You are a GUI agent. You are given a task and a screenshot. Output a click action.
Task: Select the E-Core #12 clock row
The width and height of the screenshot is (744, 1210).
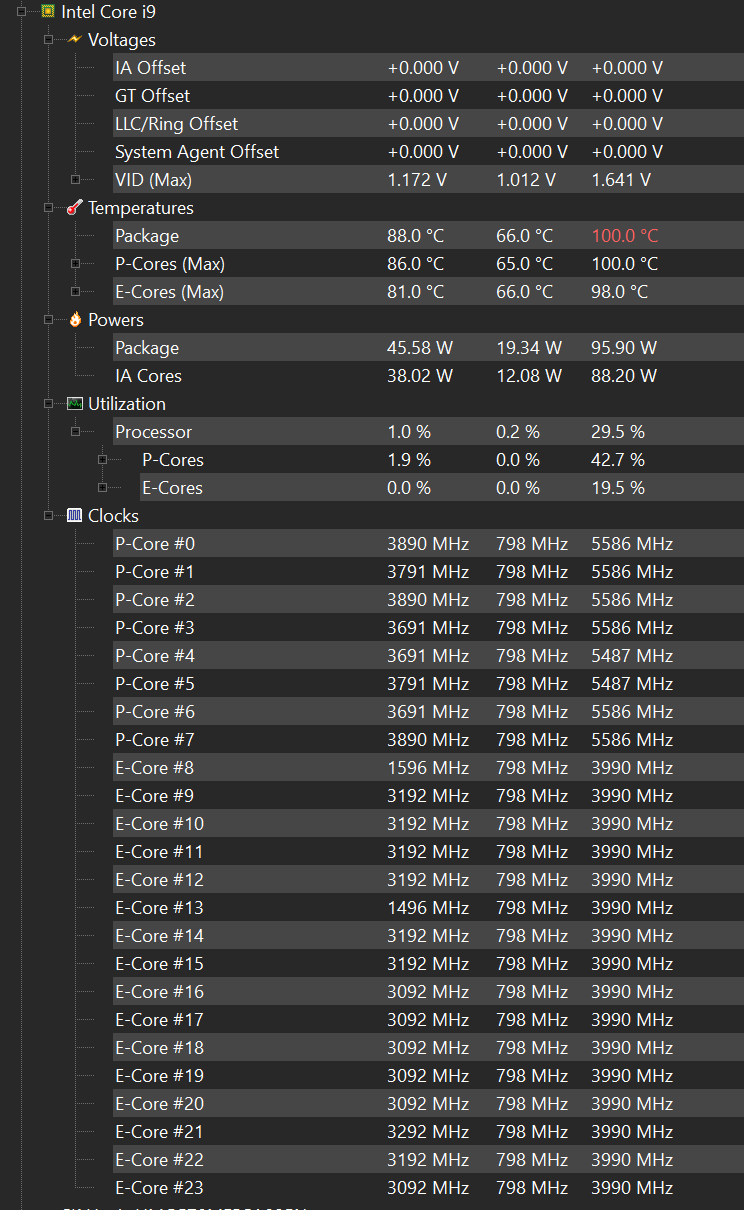point(427,880)
